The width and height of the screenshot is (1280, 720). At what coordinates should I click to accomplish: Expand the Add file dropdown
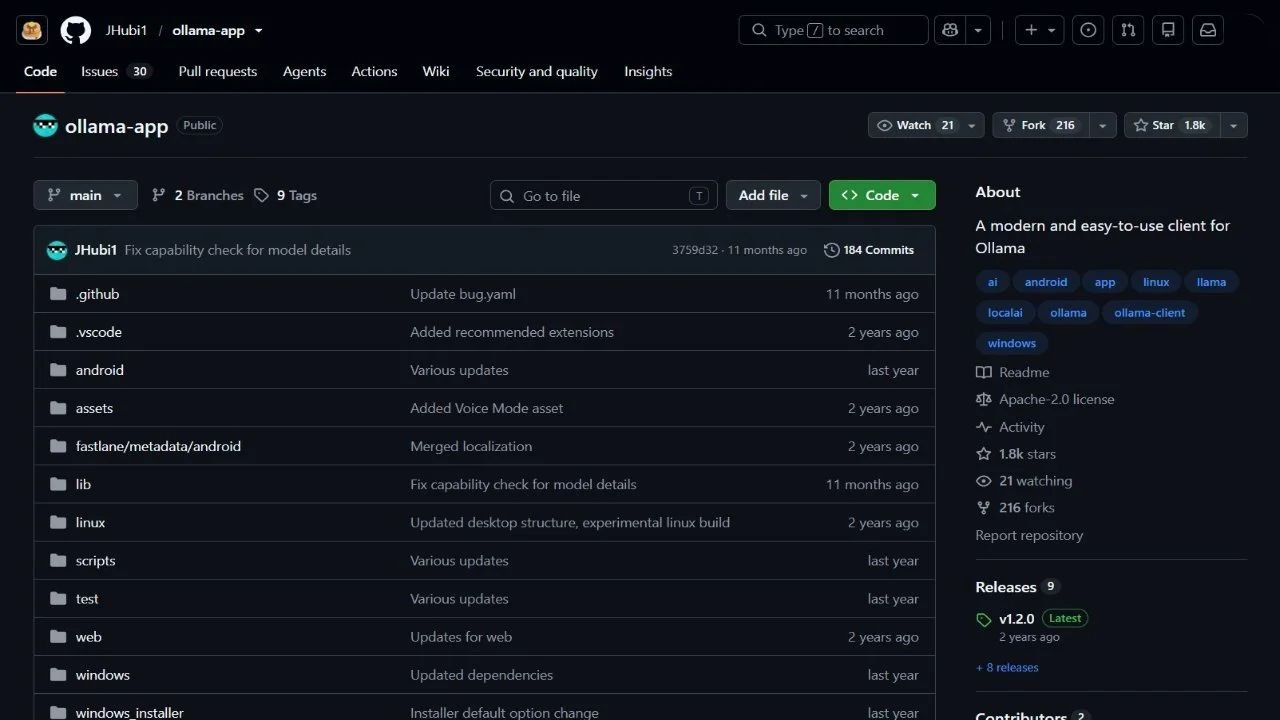point(773,195)
